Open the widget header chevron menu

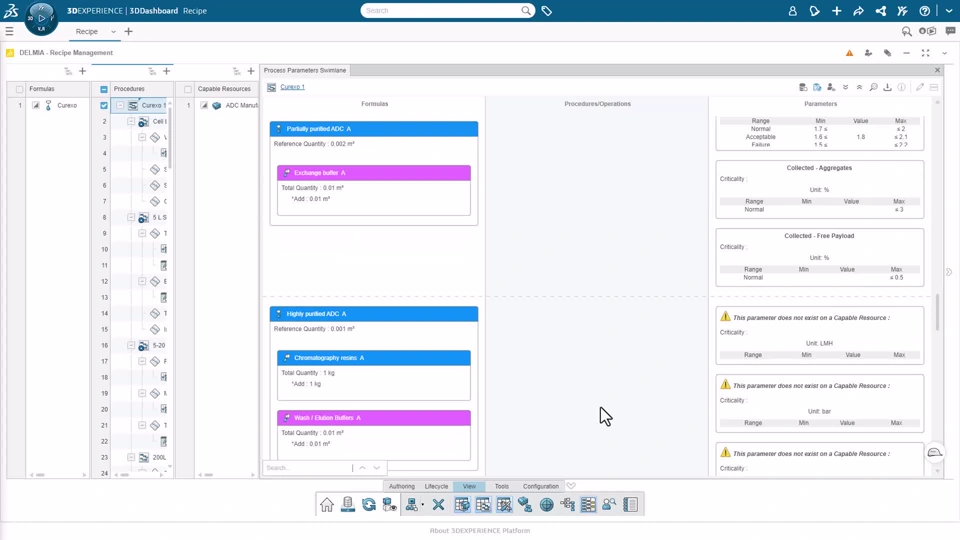click(945, 53)
